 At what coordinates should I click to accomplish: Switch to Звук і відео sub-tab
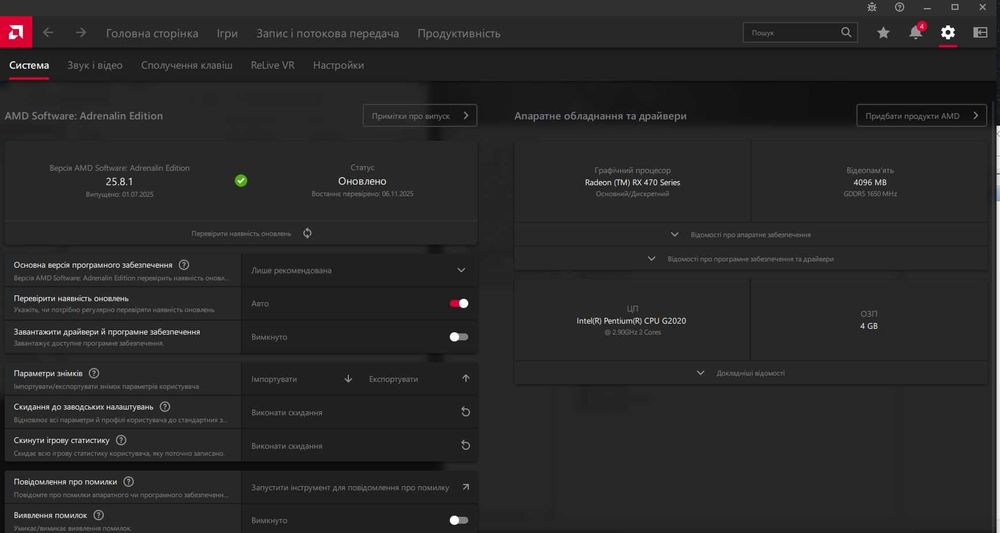point(95,65)
